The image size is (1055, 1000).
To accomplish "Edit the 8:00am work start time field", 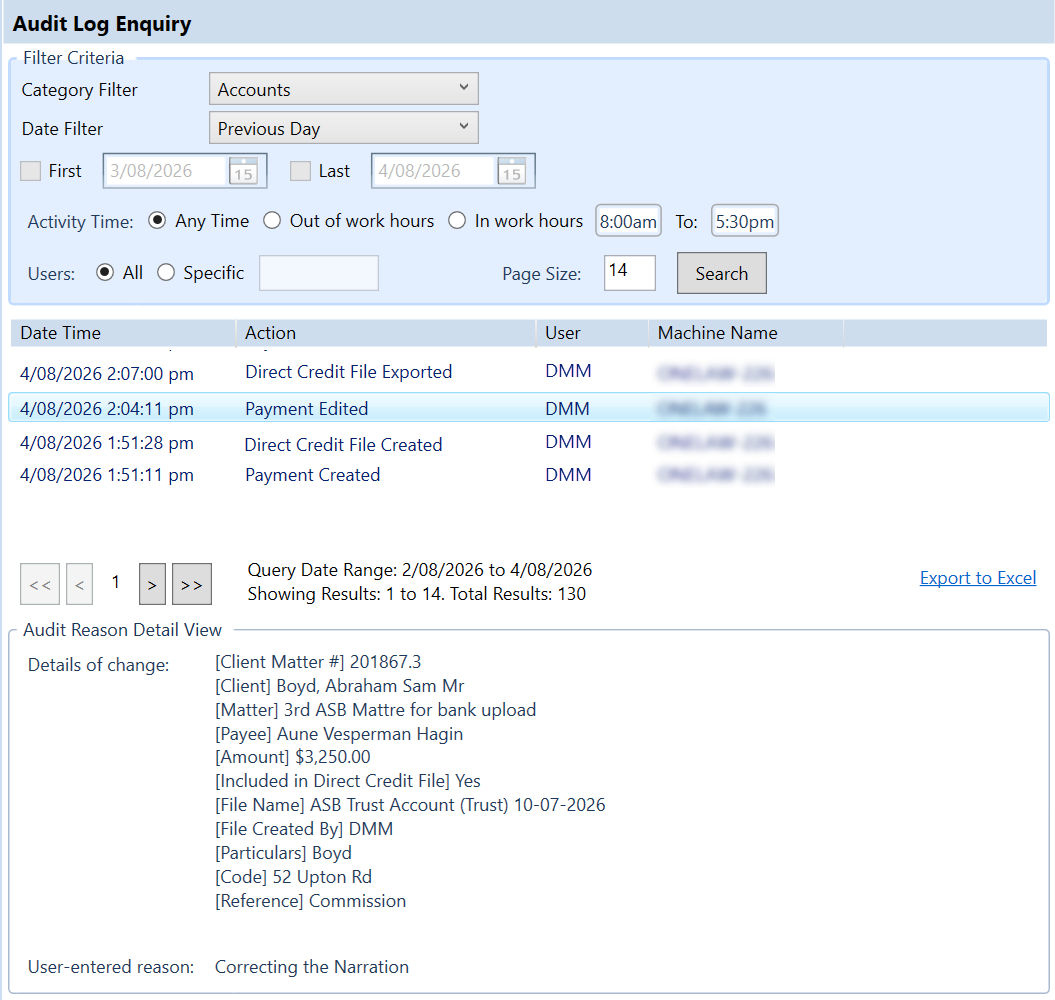I will pyautogui.click(x=628, y=221).
